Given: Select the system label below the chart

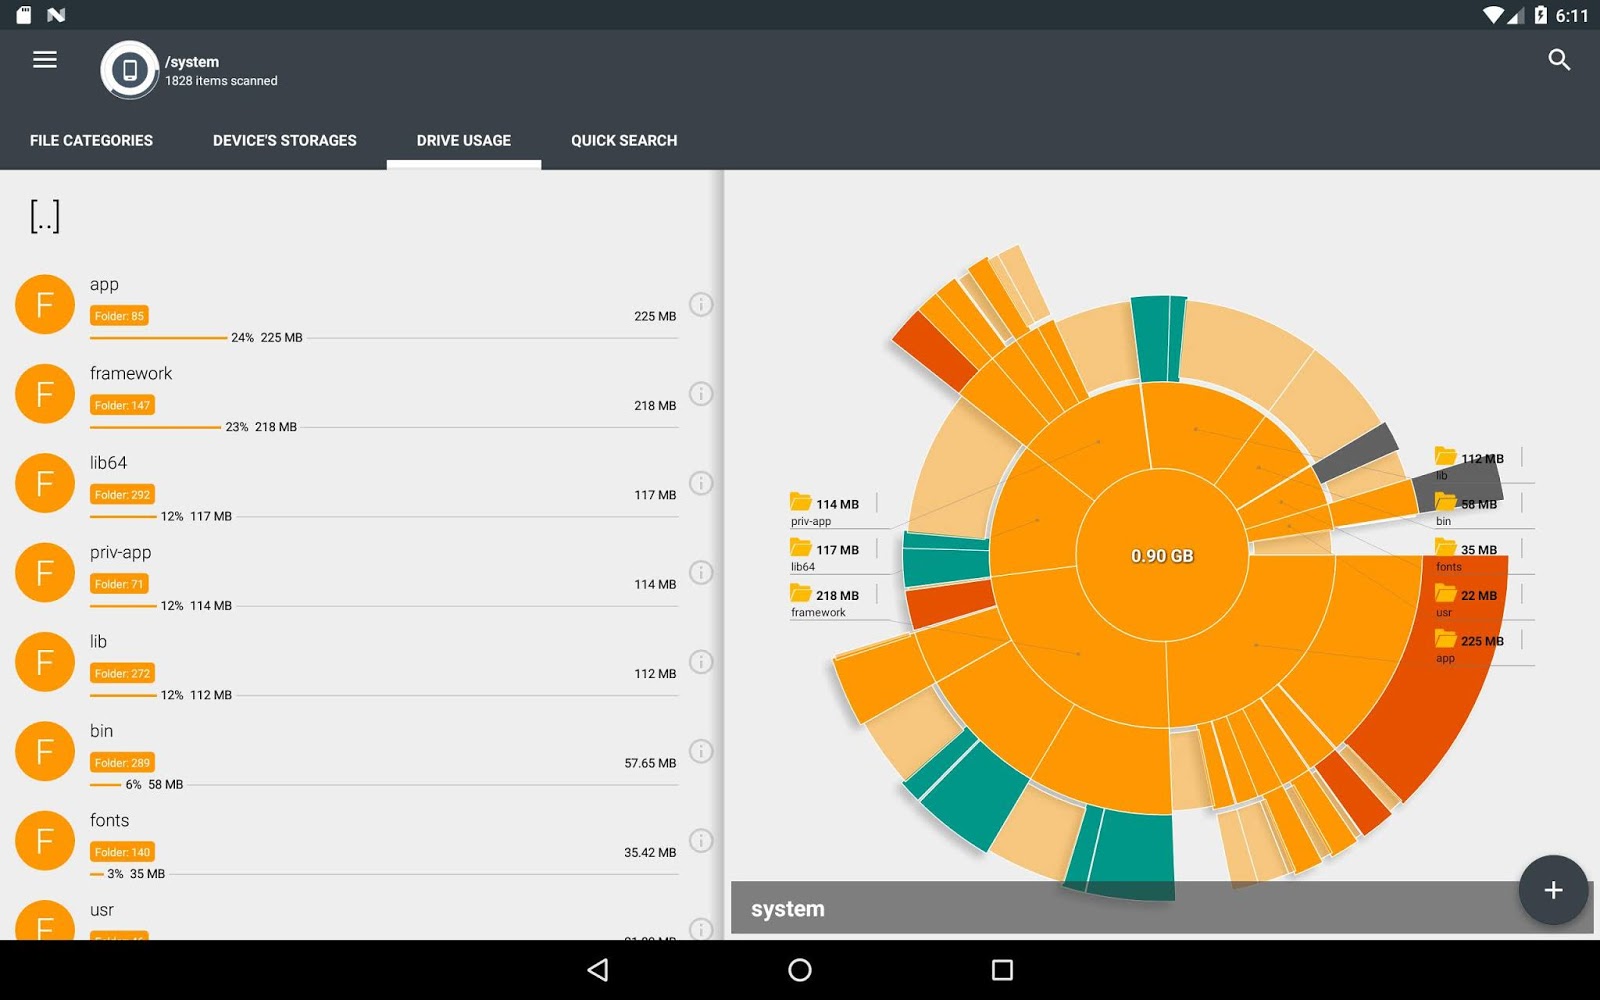Looking at the screenshot, I should pyautogui.click(x=788, y=908).
